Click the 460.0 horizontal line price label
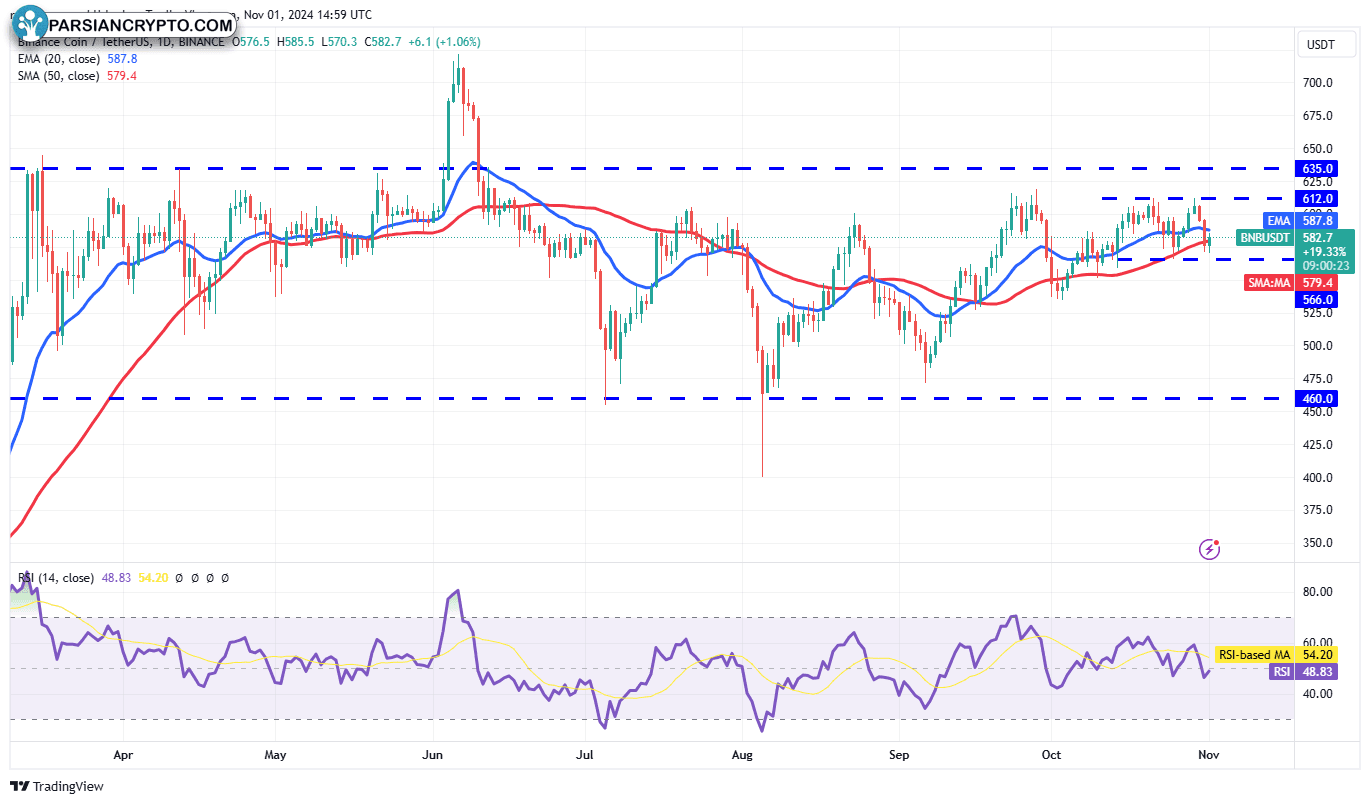The height and width of the screenshot is (804, 1370). (1317, 398)
